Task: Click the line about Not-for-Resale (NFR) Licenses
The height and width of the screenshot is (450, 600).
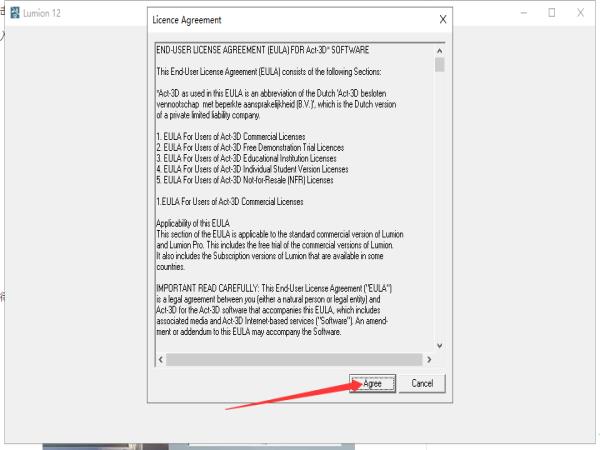Action: [245, 180]
